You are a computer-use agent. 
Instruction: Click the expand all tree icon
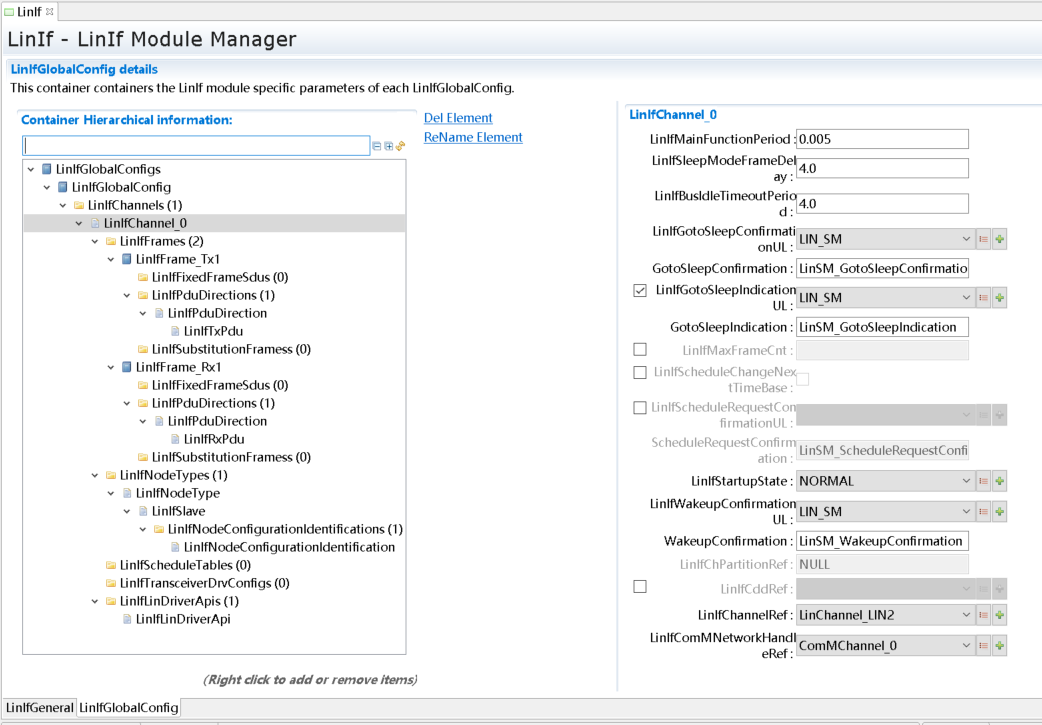(x=388, y=146)
